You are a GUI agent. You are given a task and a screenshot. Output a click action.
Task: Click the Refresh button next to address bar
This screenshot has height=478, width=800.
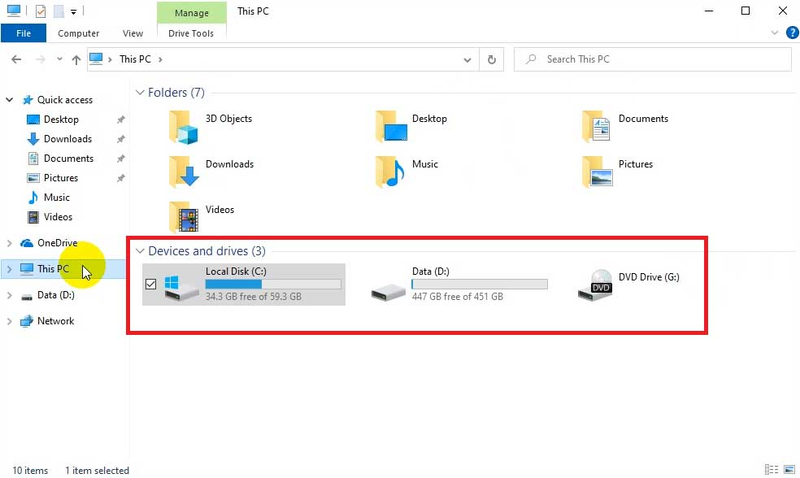[x=491, y=60]
